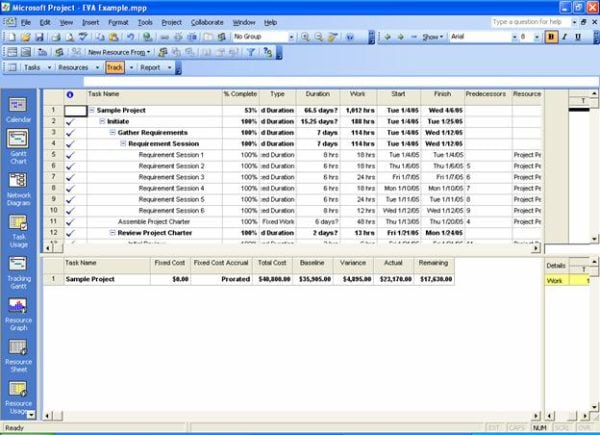Select the Requirement Session 3 task name
600x435 pixels.
tap(171, 177)
